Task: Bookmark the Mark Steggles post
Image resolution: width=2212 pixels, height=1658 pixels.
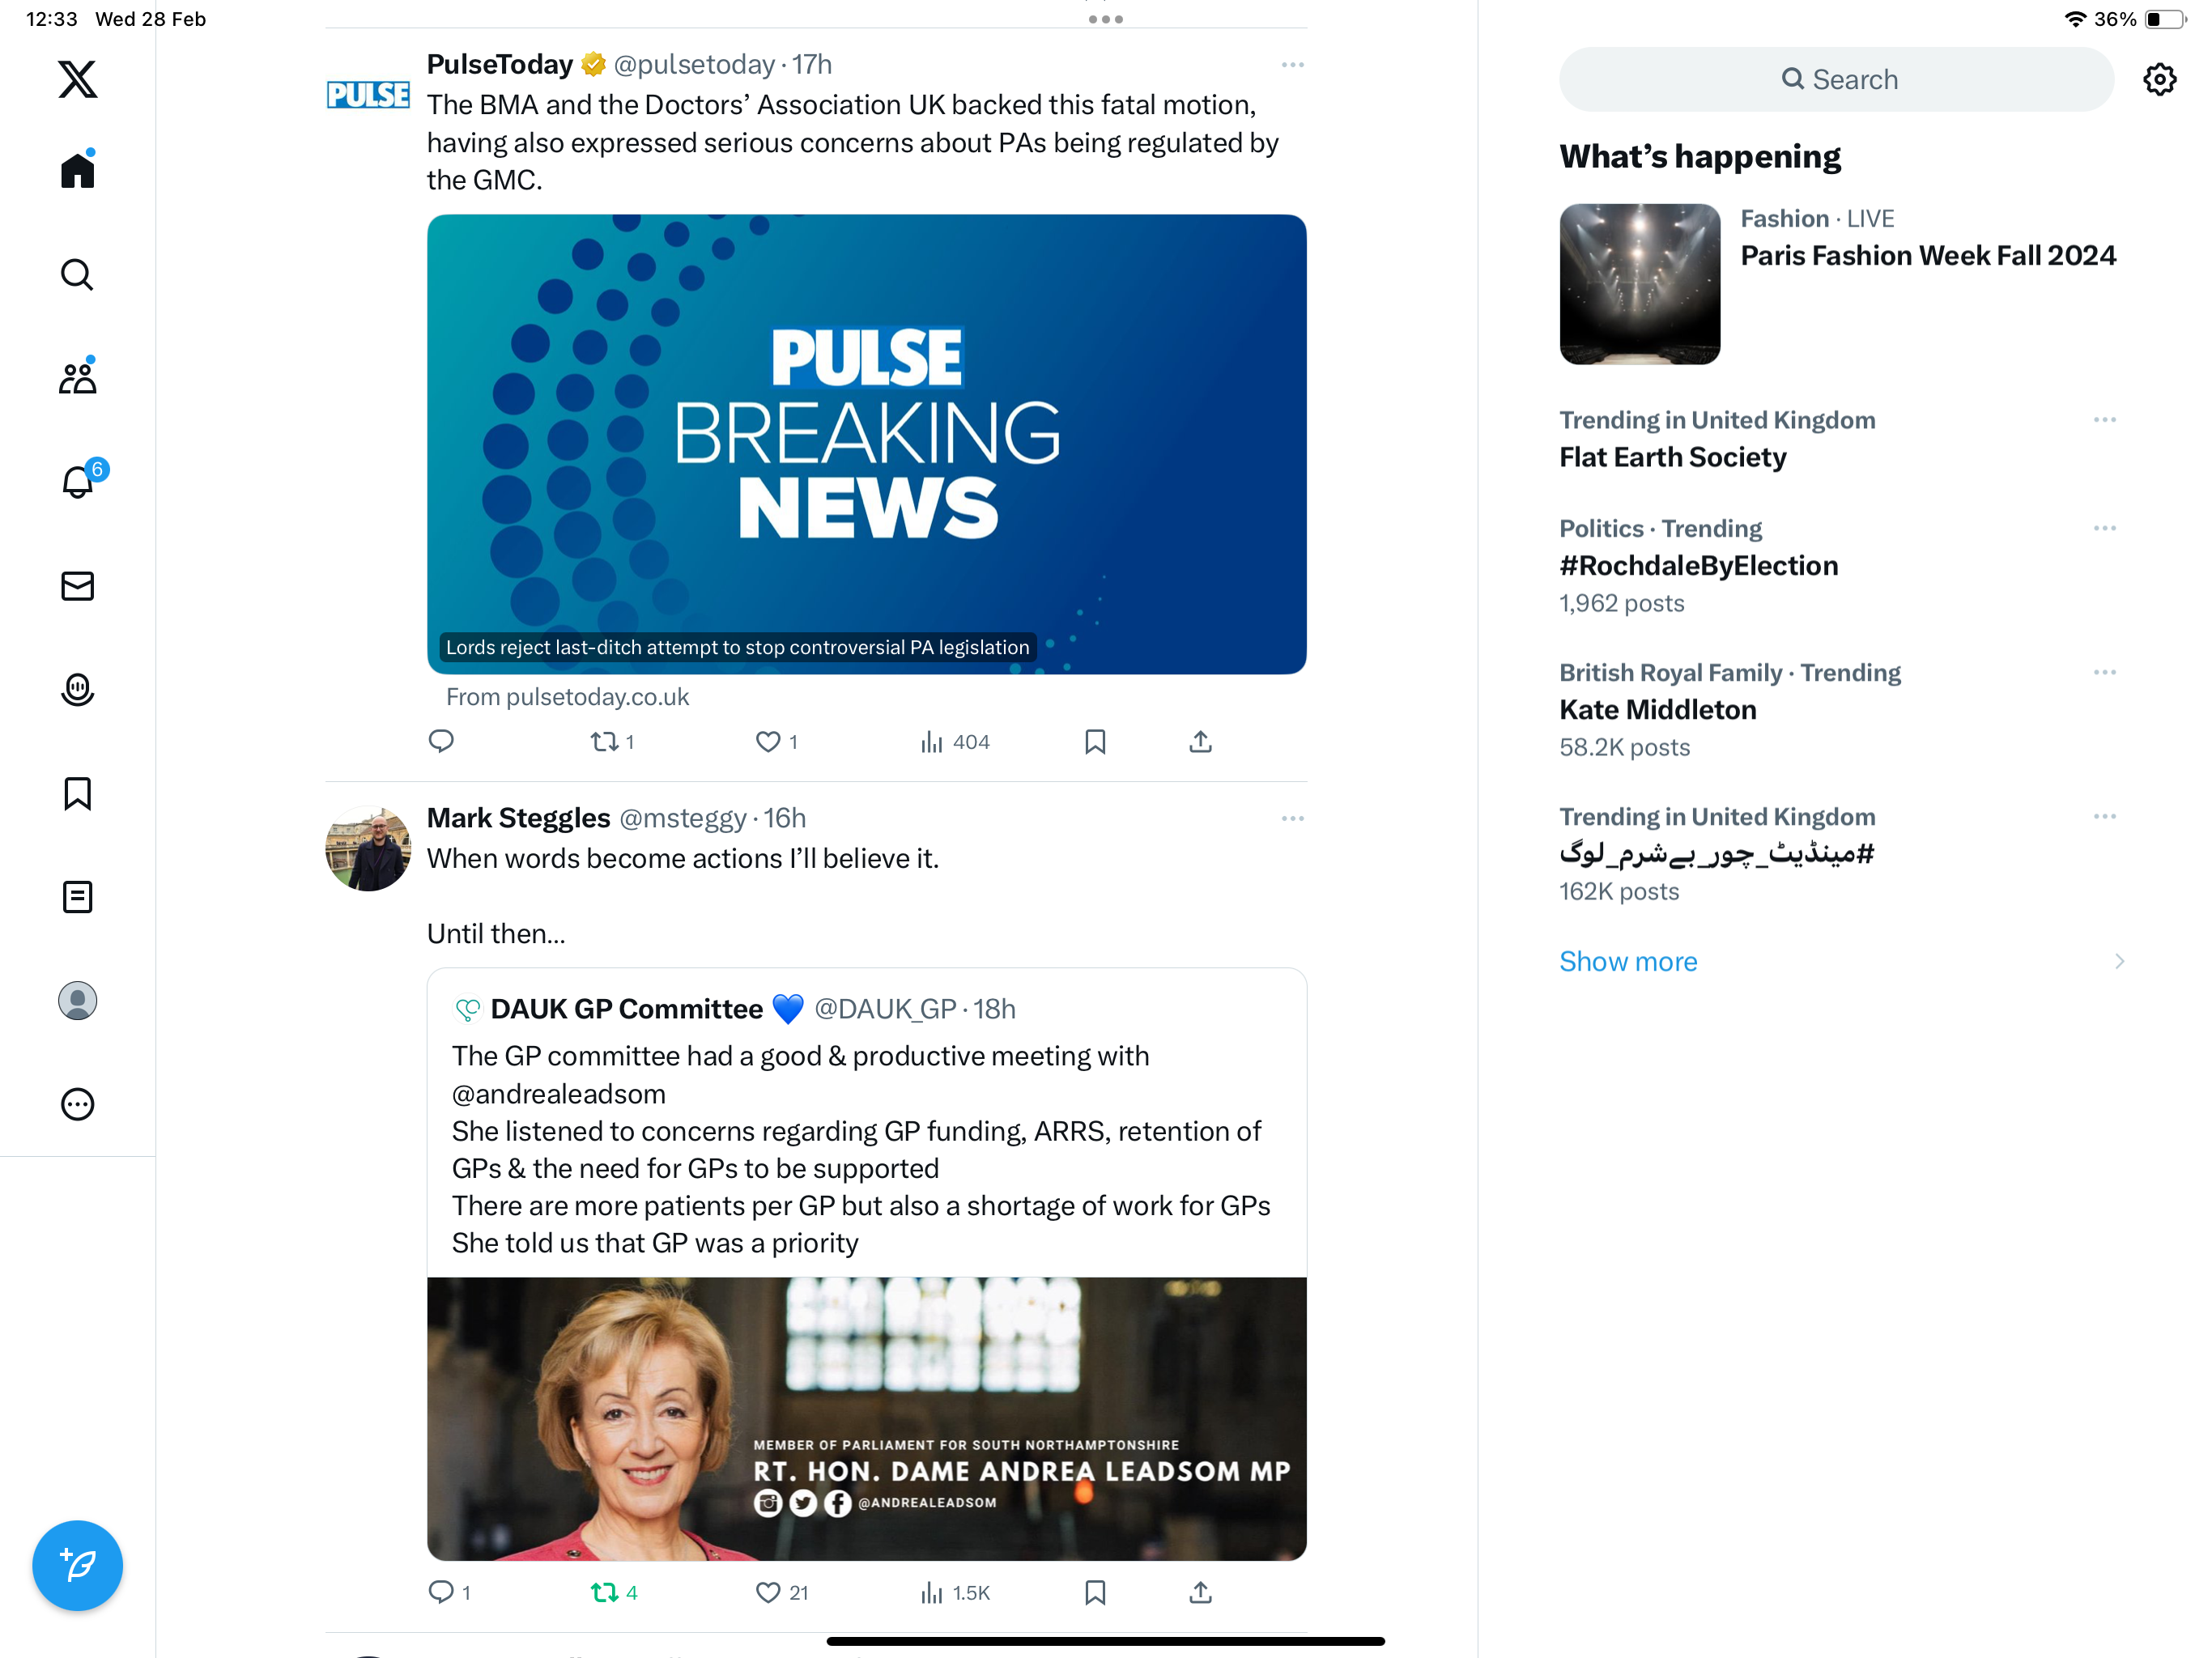Action: 1095,1592
